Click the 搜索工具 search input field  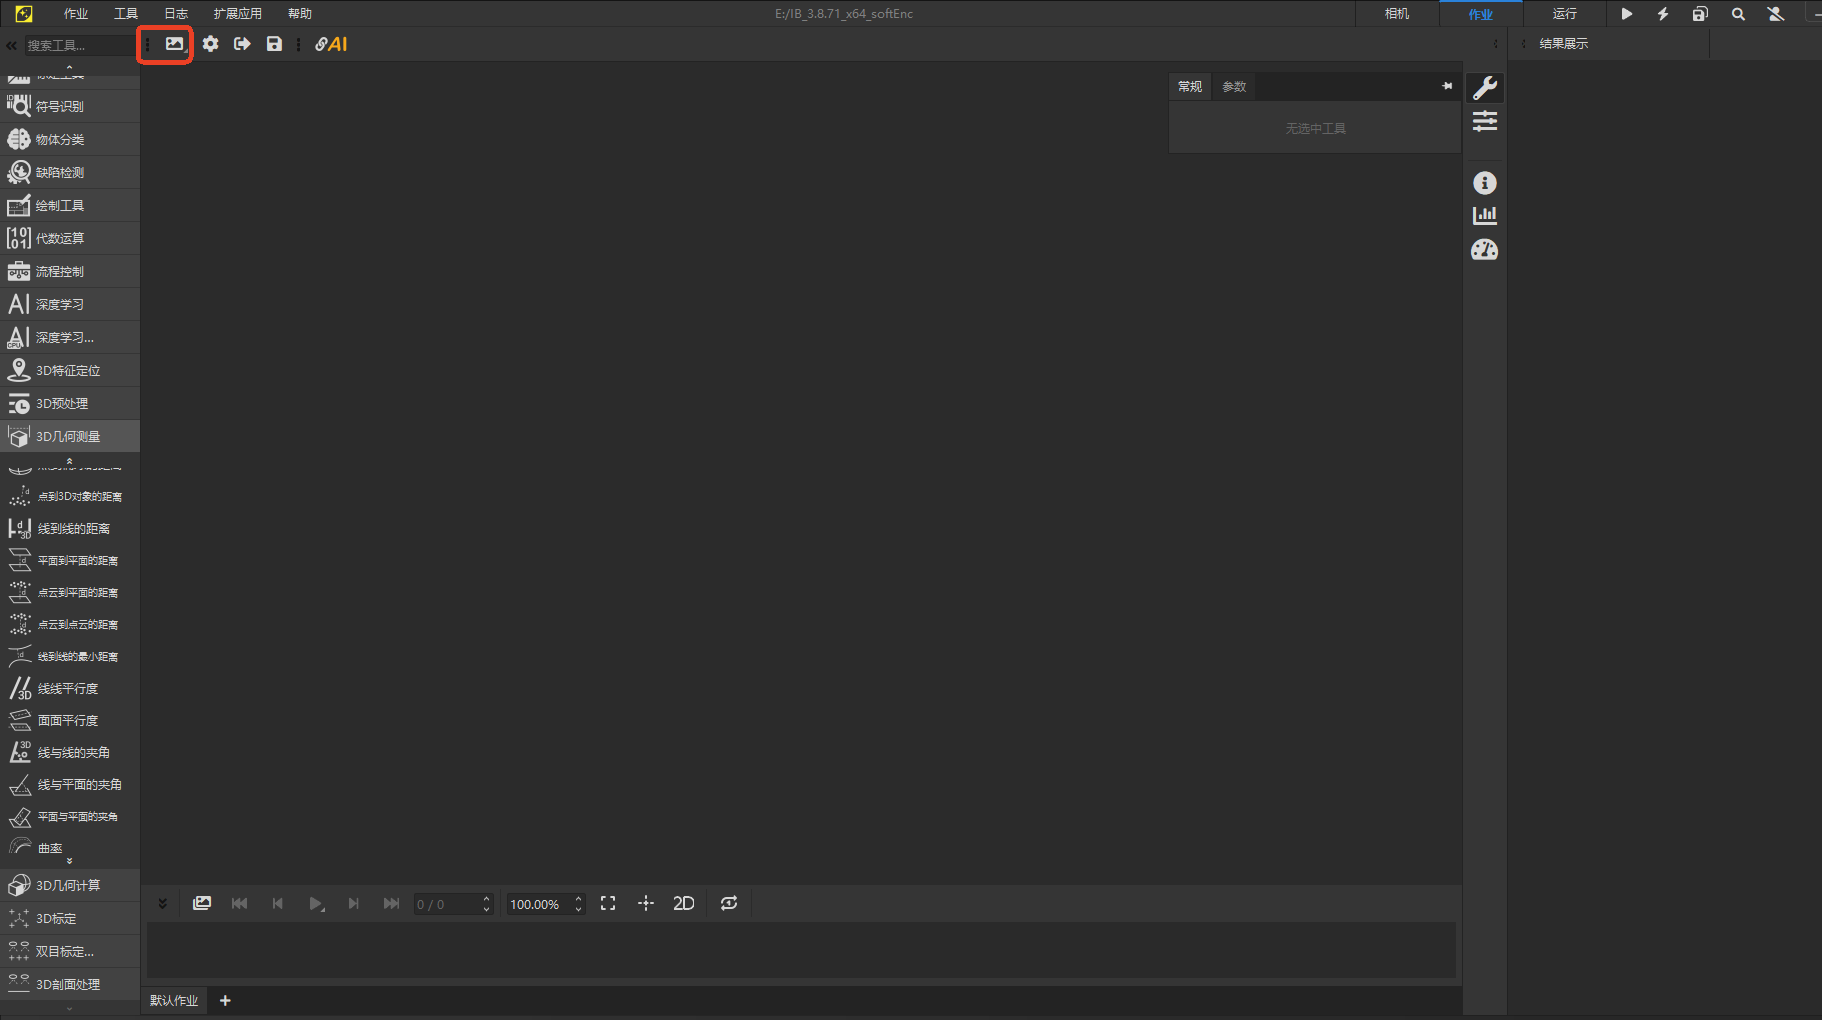[78, 45]
